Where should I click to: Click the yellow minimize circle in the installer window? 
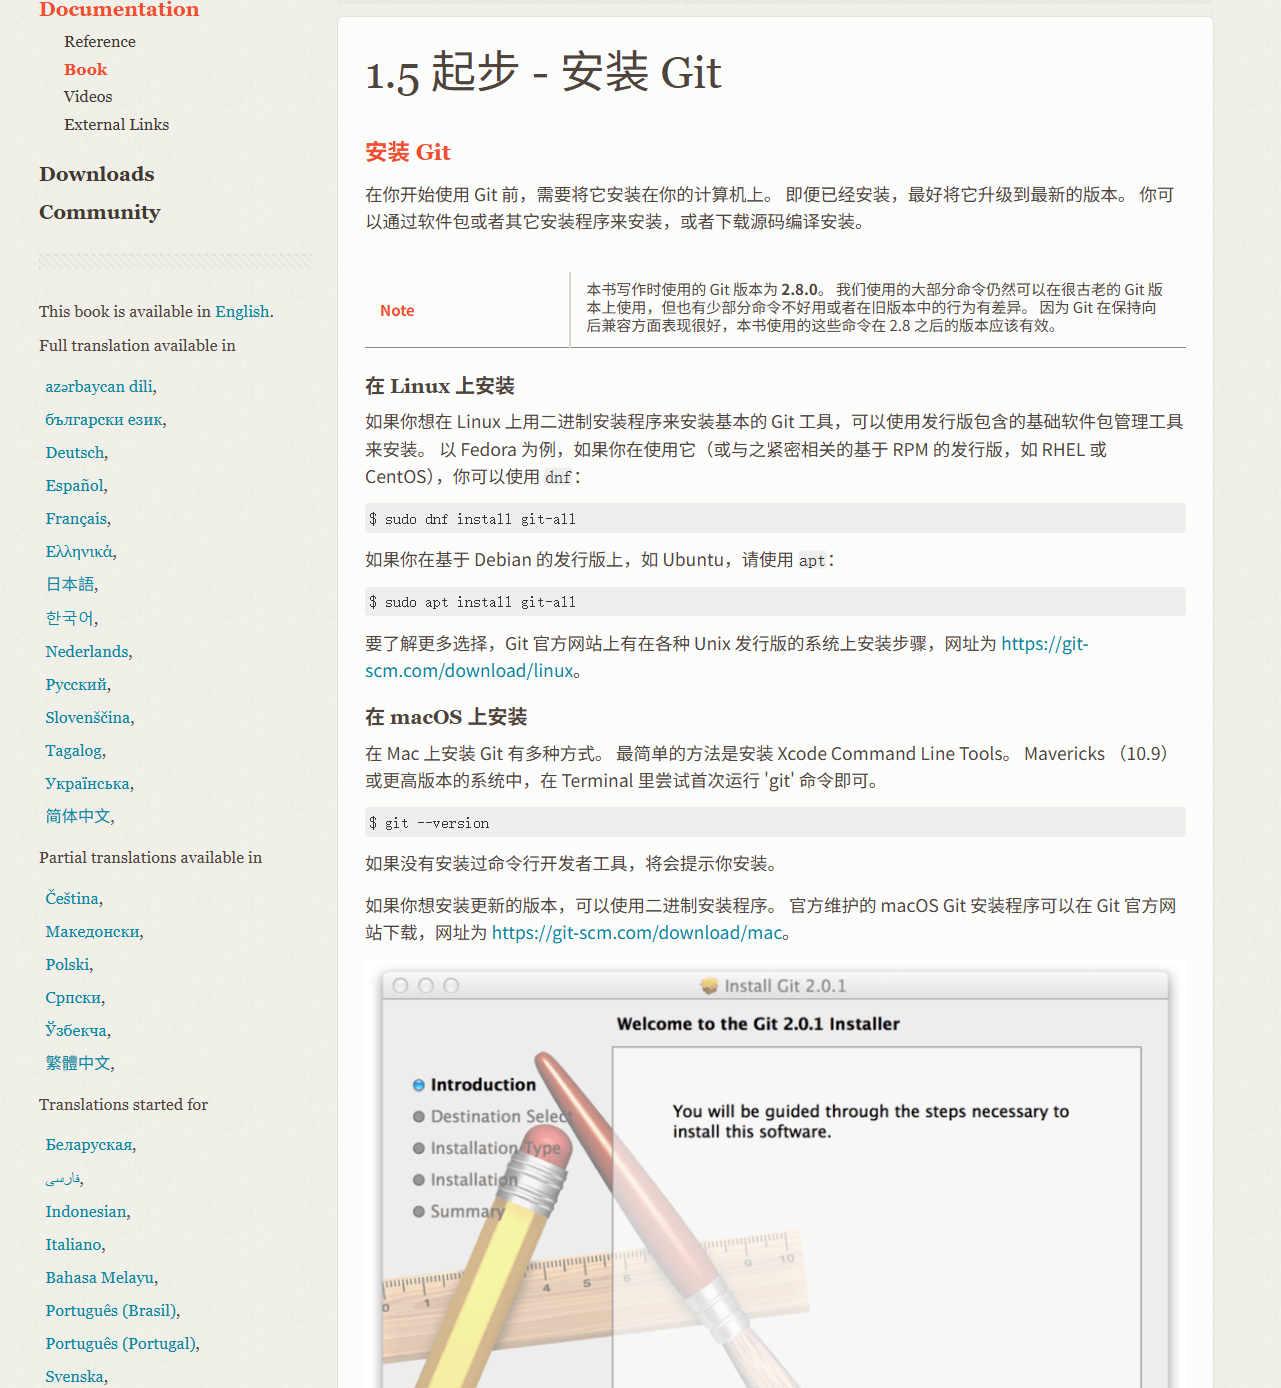424,985
